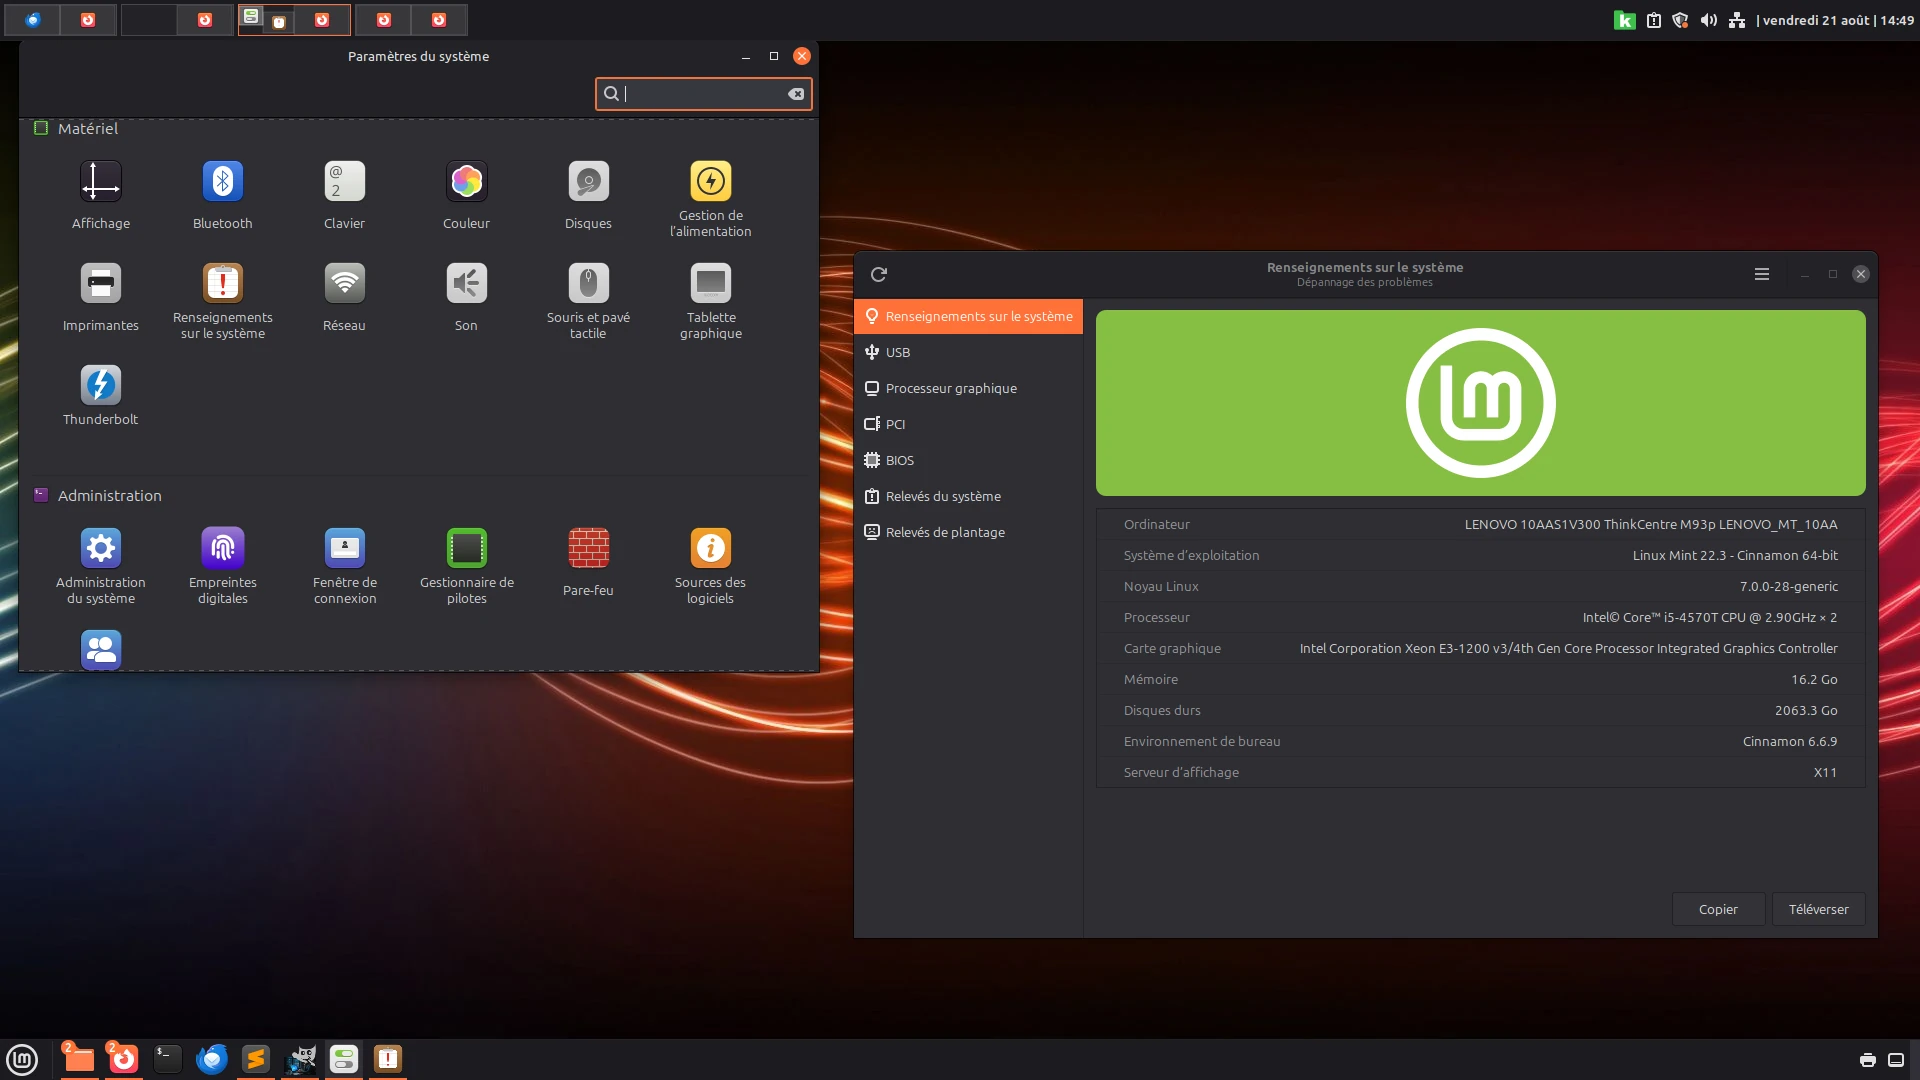Screen dimensions: 1920x1080
Task: Click the shield update manager tray icon
Action: point(1680,20)
